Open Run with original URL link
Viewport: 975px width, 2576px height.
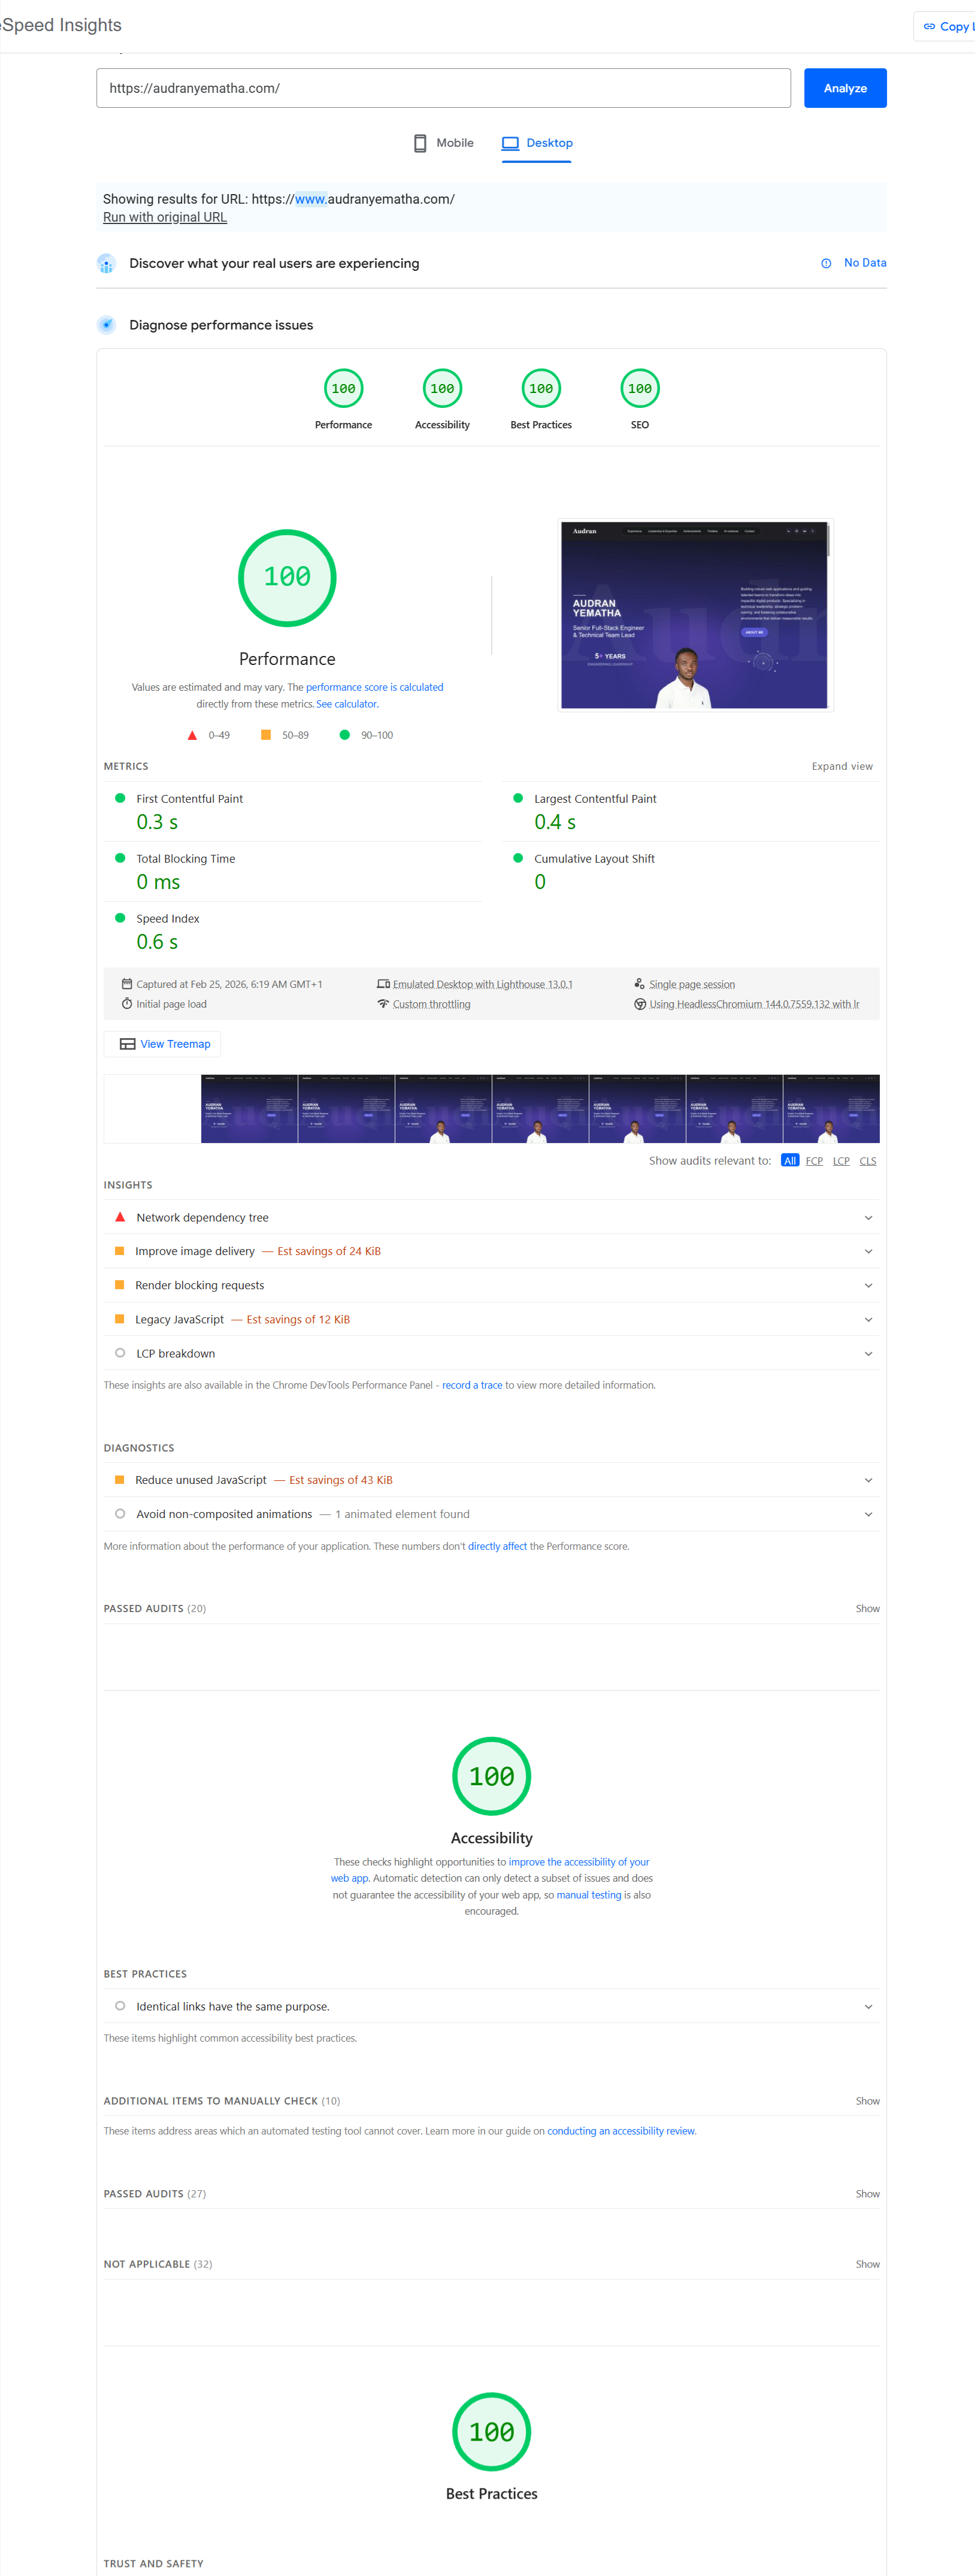pos(165,217)
